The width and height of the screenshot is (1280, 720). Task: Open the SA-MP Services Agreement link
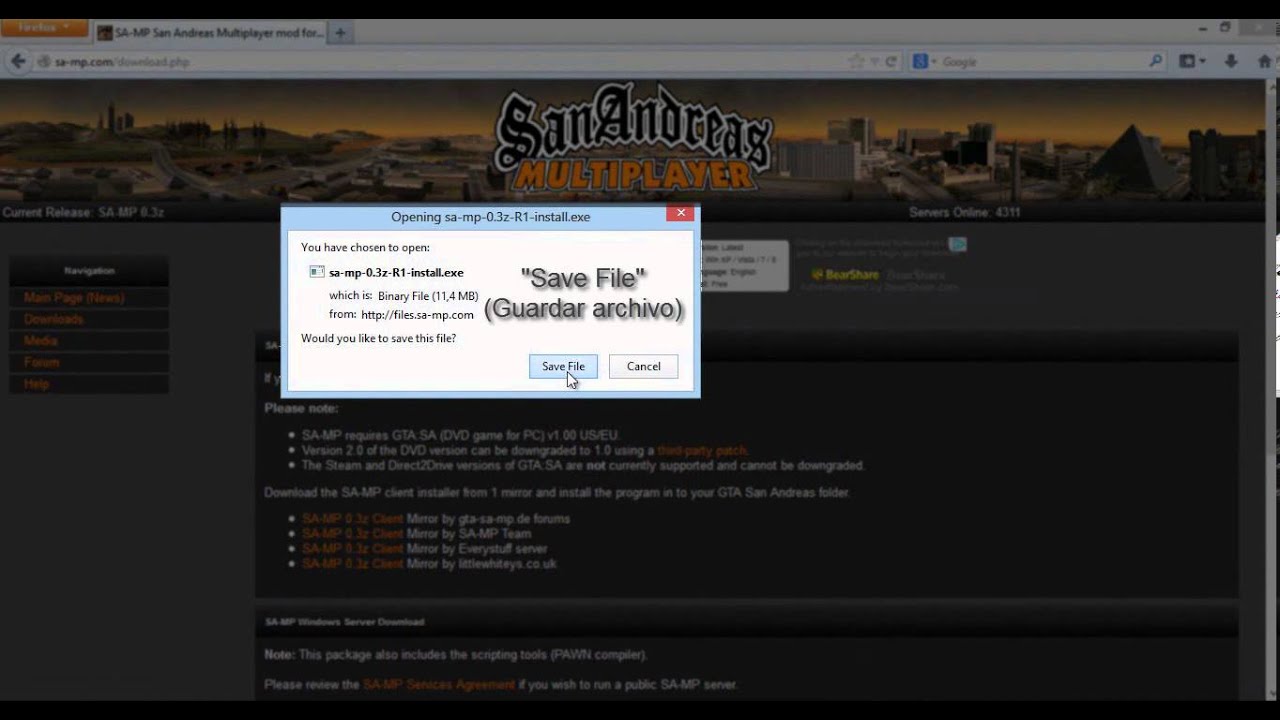coord(439,685)
